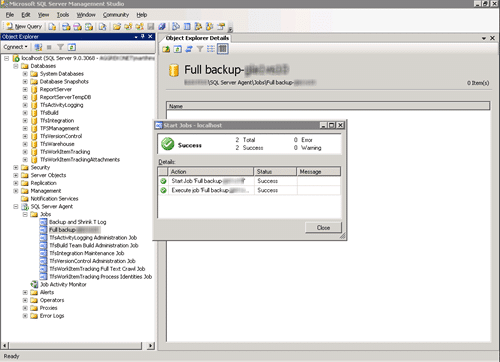This screenshot has height=362, width=500.
Task: Click the Name column header in Details pane
Action: (328, 106)
